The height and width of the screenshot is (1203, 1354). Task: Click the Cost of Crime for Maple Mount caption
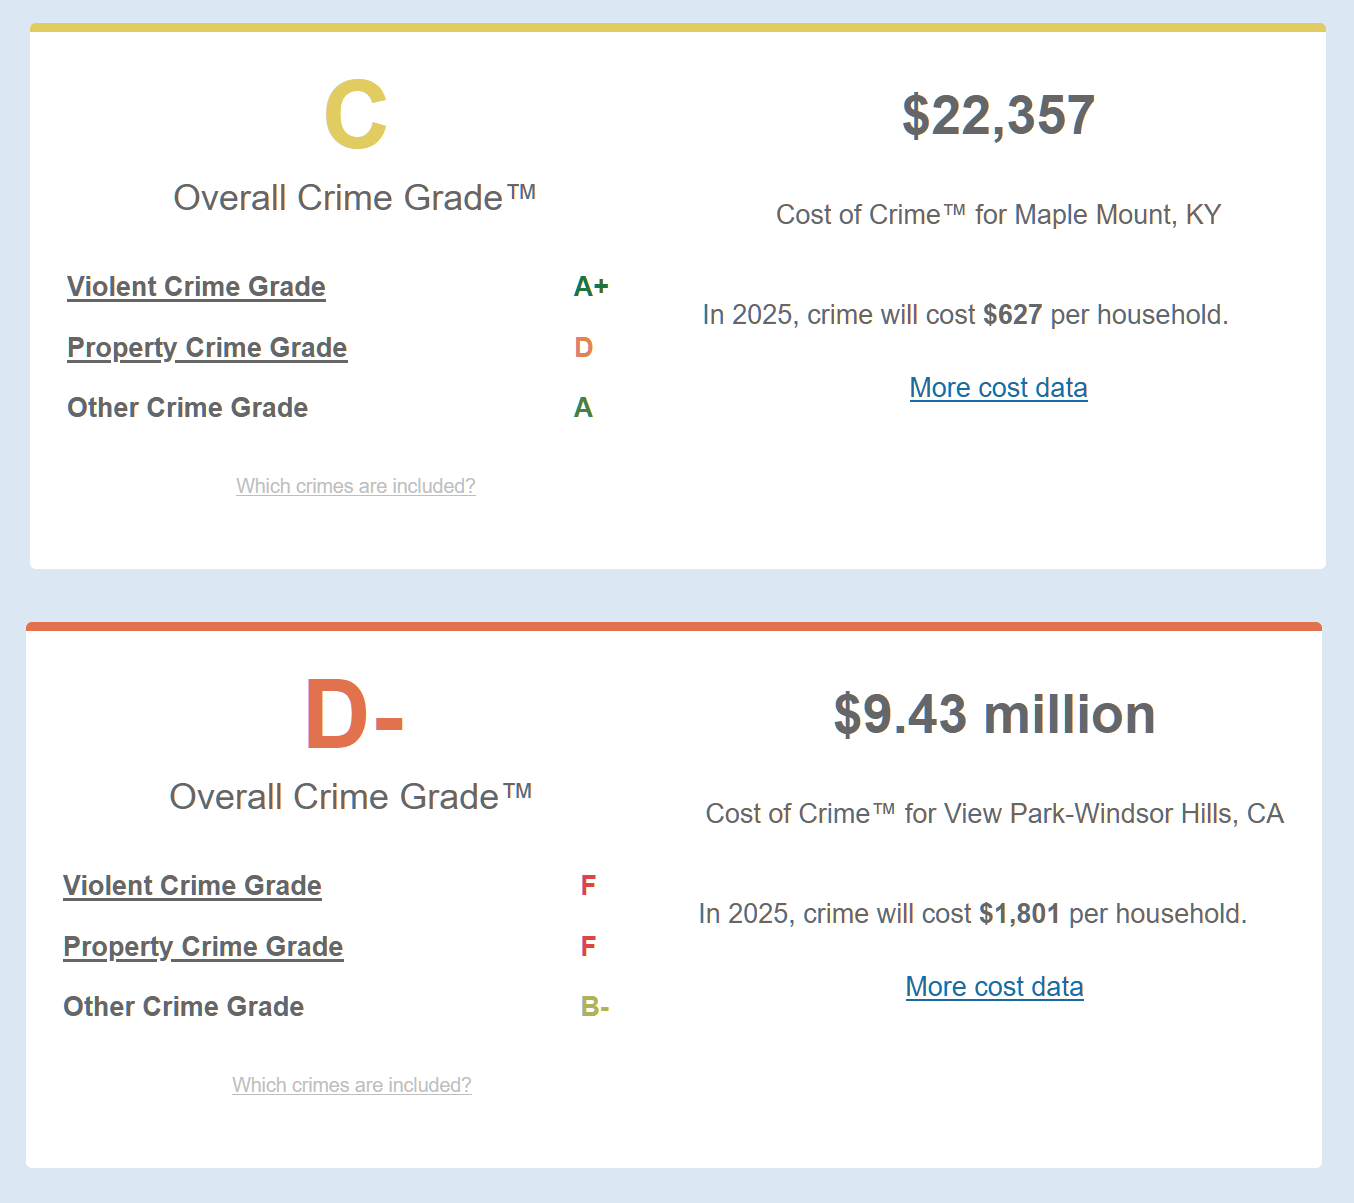998,215
